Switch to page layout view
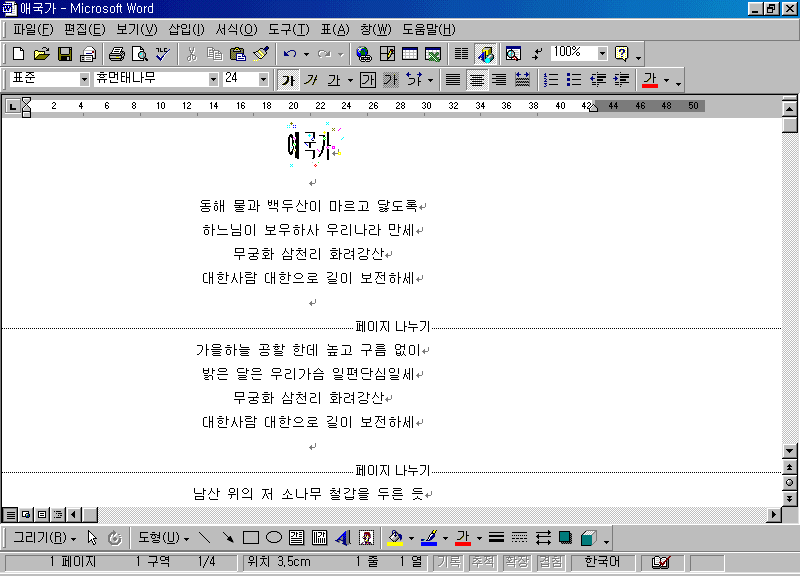This screenshot has height=576, width=800. [42, 514]
